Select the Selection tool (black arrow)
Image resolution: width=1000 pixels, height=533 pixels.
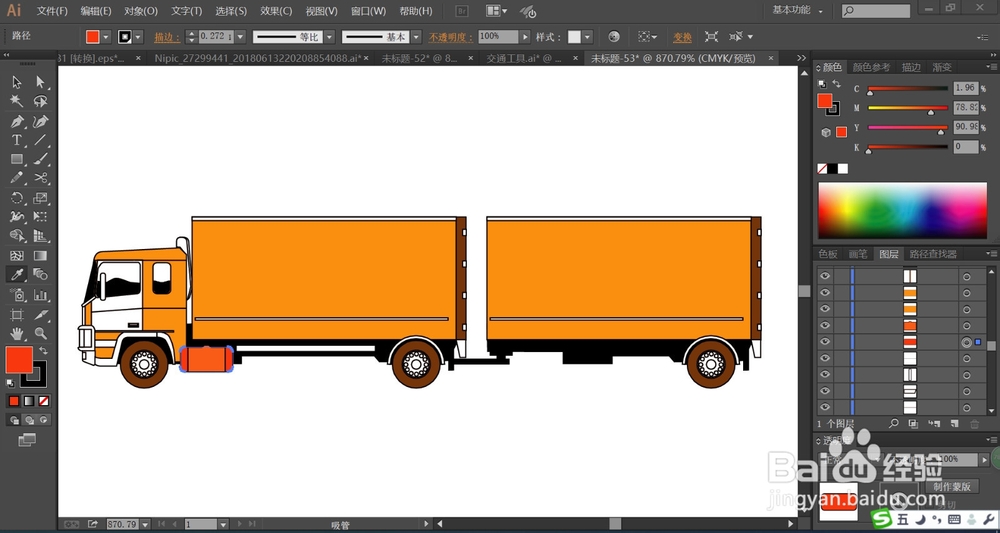tap(17, 82)
